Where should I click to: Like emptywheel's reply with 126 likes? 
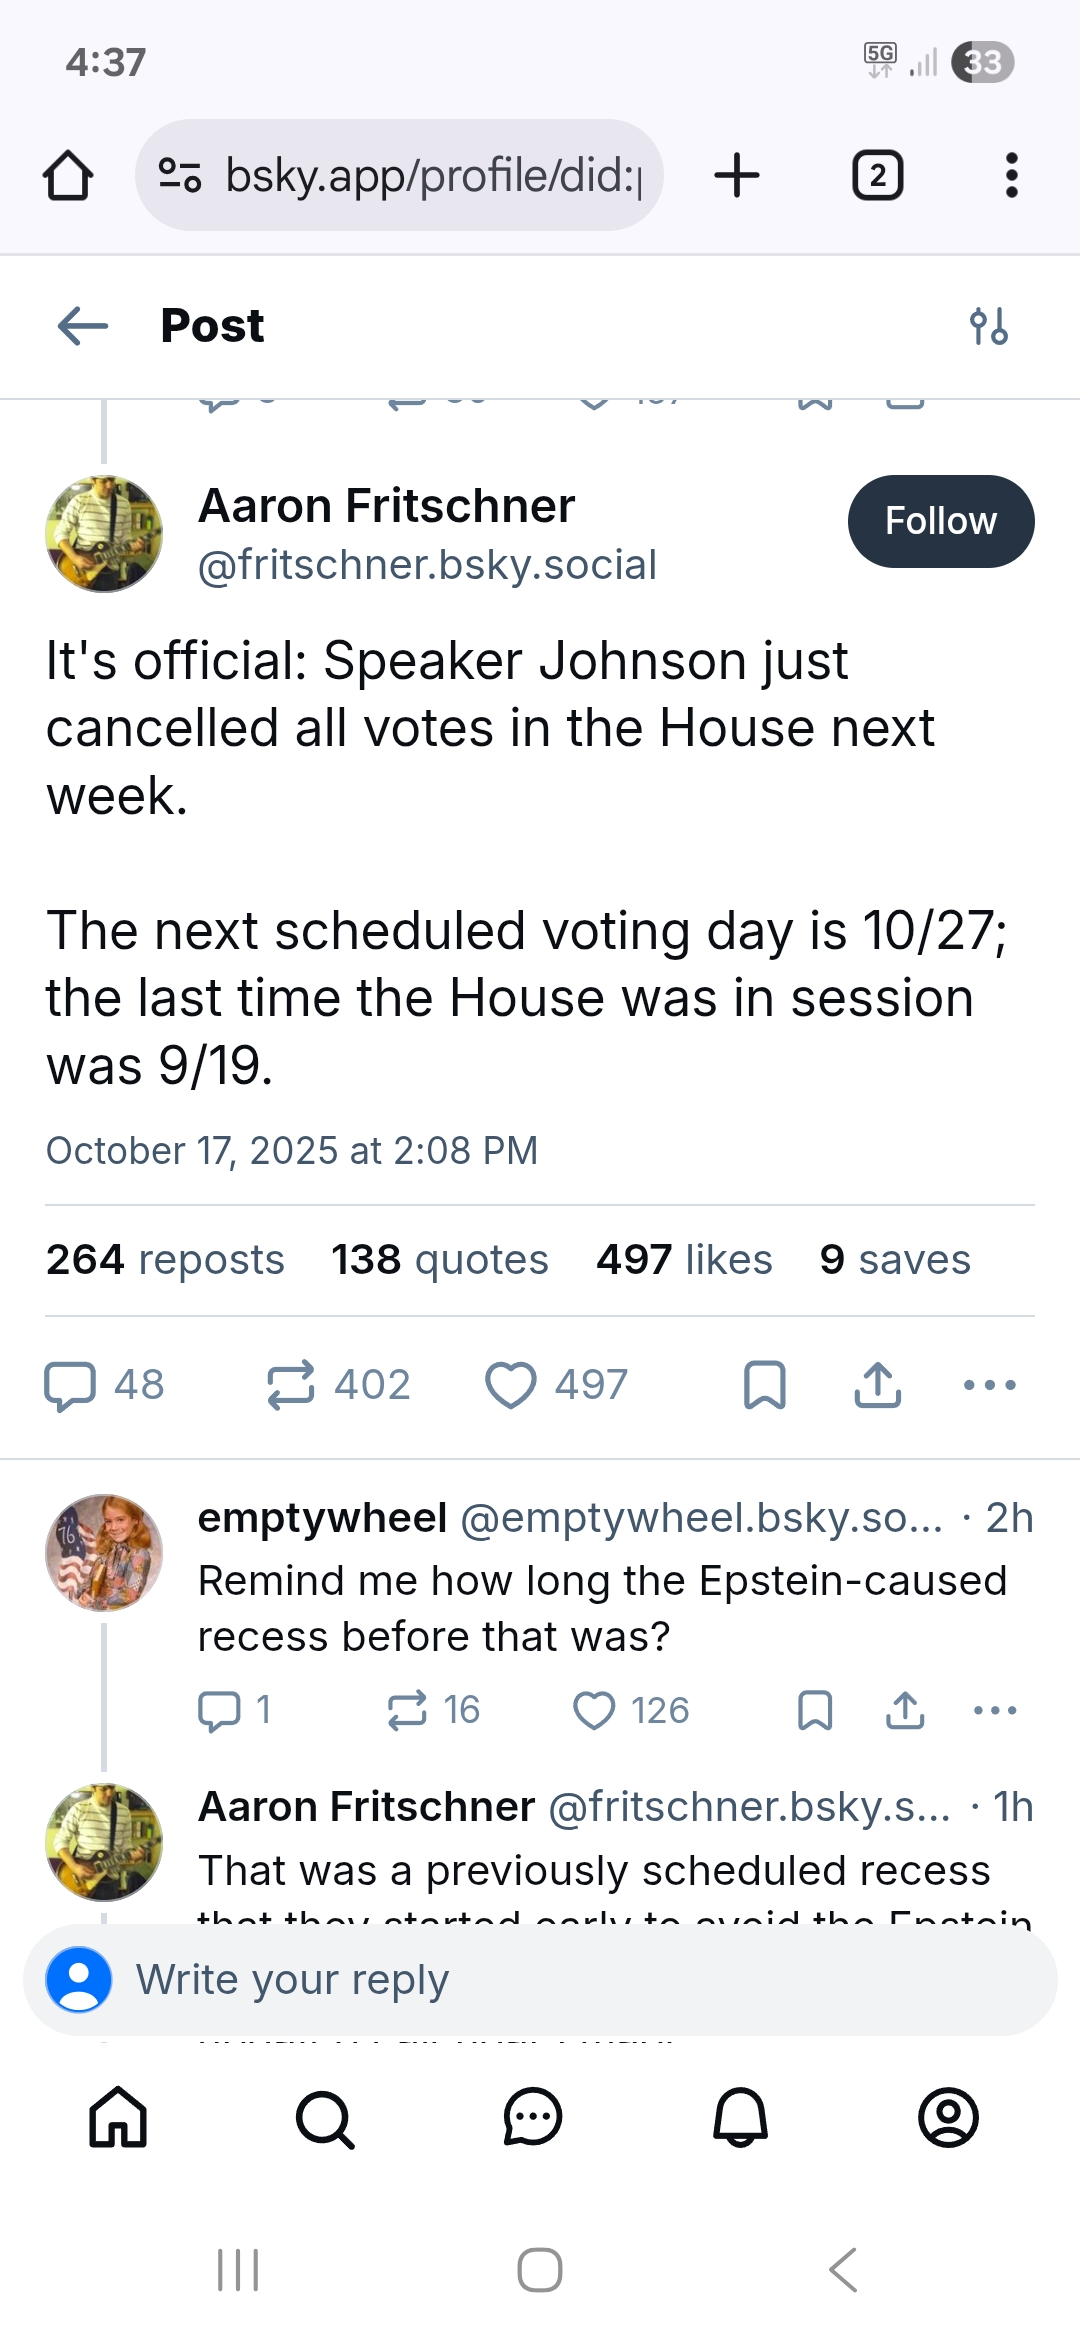631,1710
